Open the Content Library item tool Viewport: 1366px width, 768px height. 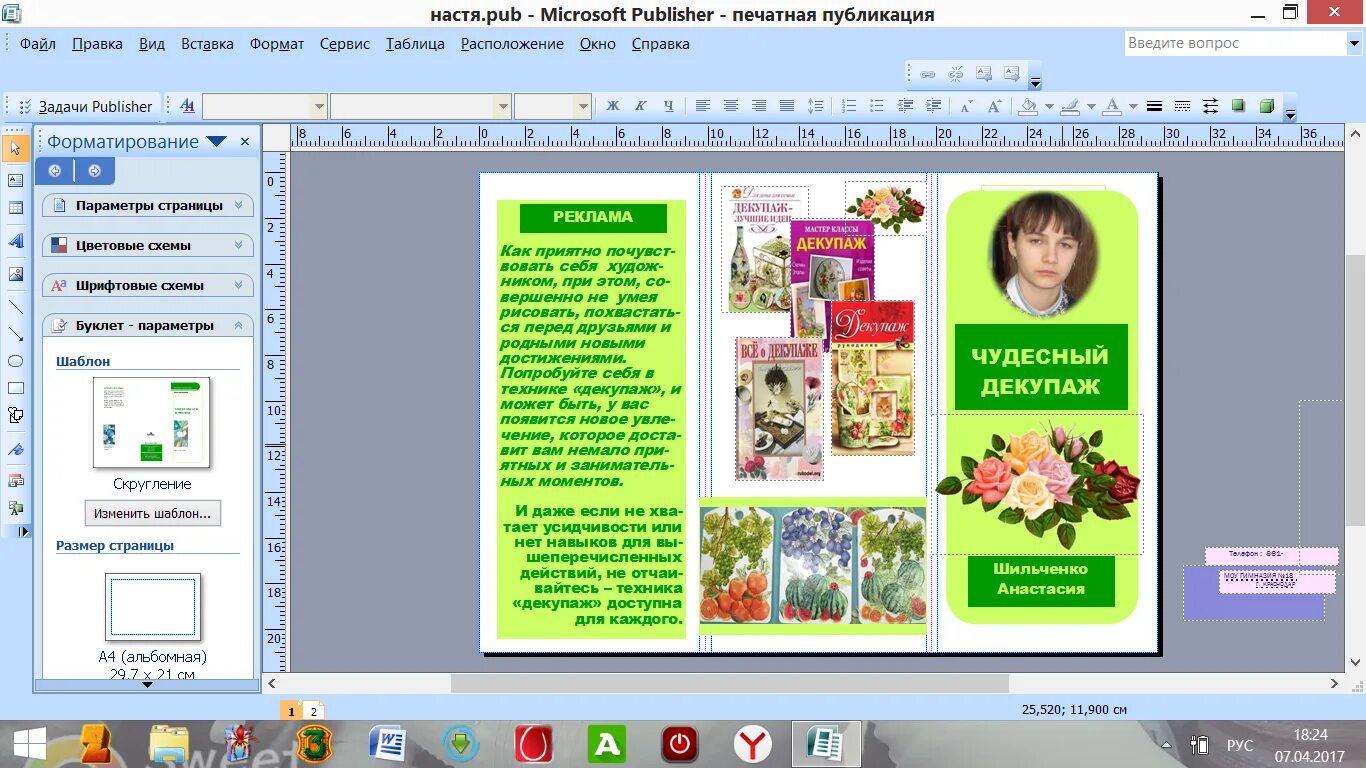[x=15, y=508]
